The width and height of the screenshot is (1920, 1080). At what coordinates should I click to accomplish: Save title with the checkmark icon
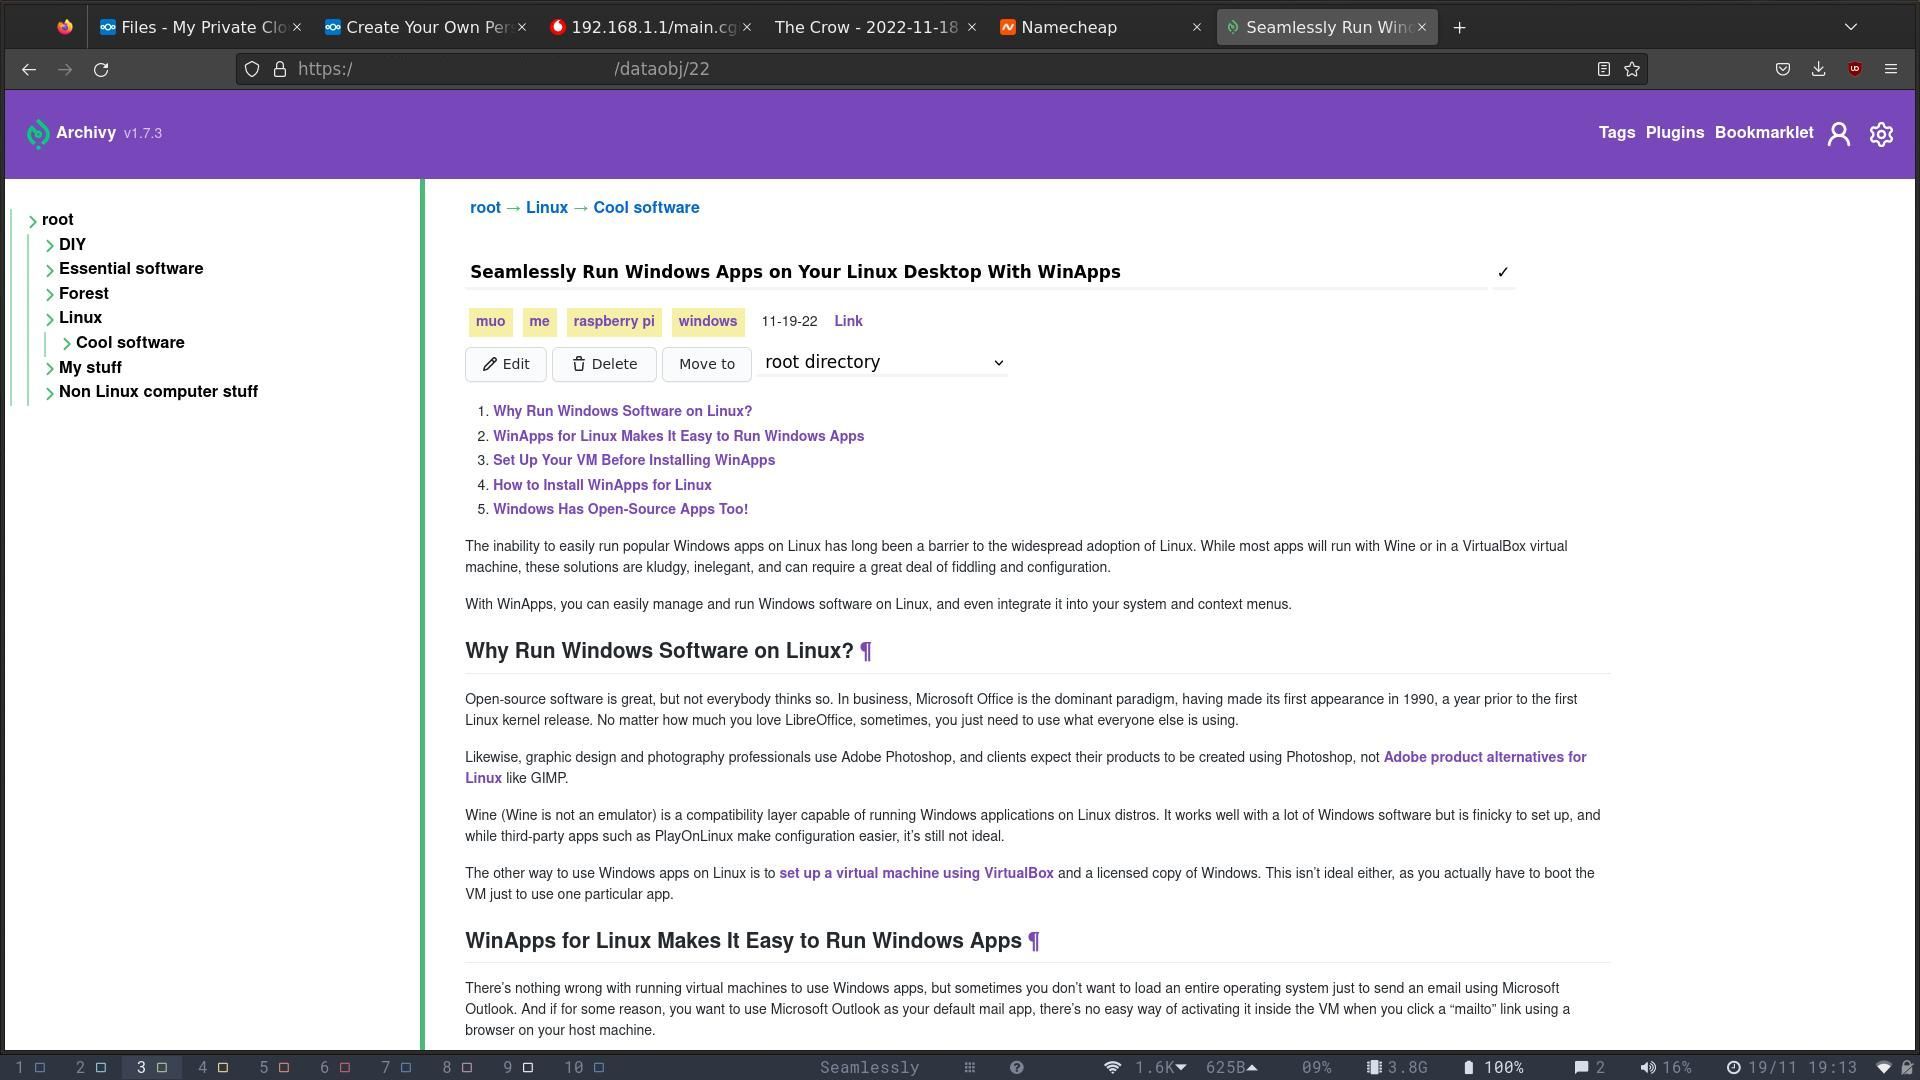click(1502, 272)
